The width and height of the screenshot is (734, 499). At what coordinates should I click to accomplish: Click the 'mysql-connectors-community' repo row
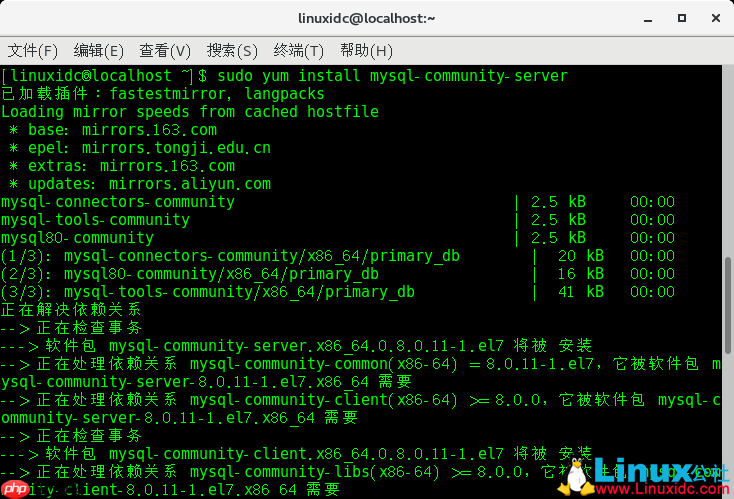click(x=338, y=202)
